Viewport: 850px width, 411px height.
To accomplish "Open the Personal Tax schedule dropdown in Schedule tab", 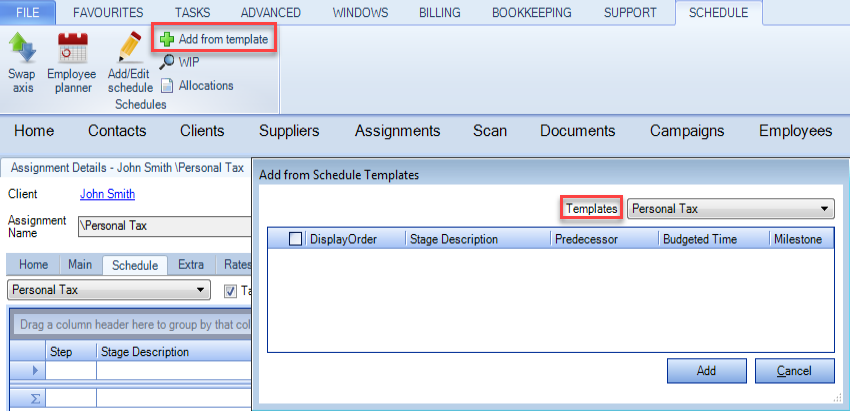I will pyautogui.click(x=108, y=290).
